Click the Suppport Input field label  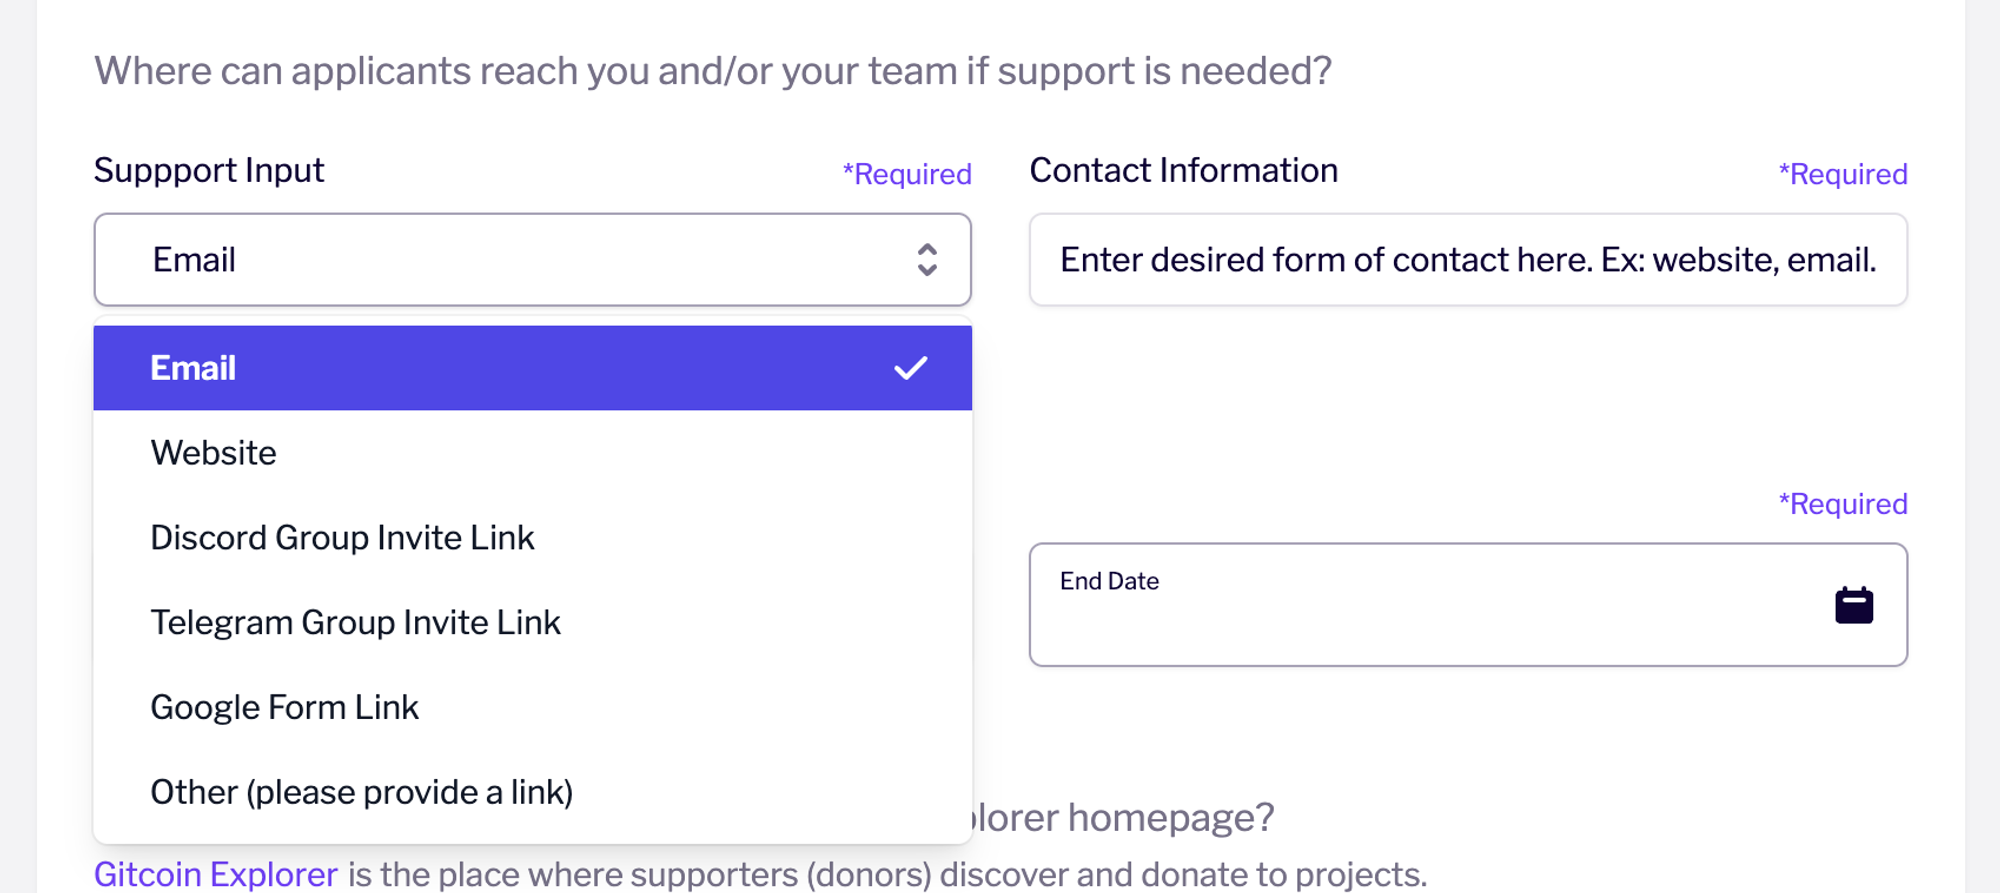(209, 171)
